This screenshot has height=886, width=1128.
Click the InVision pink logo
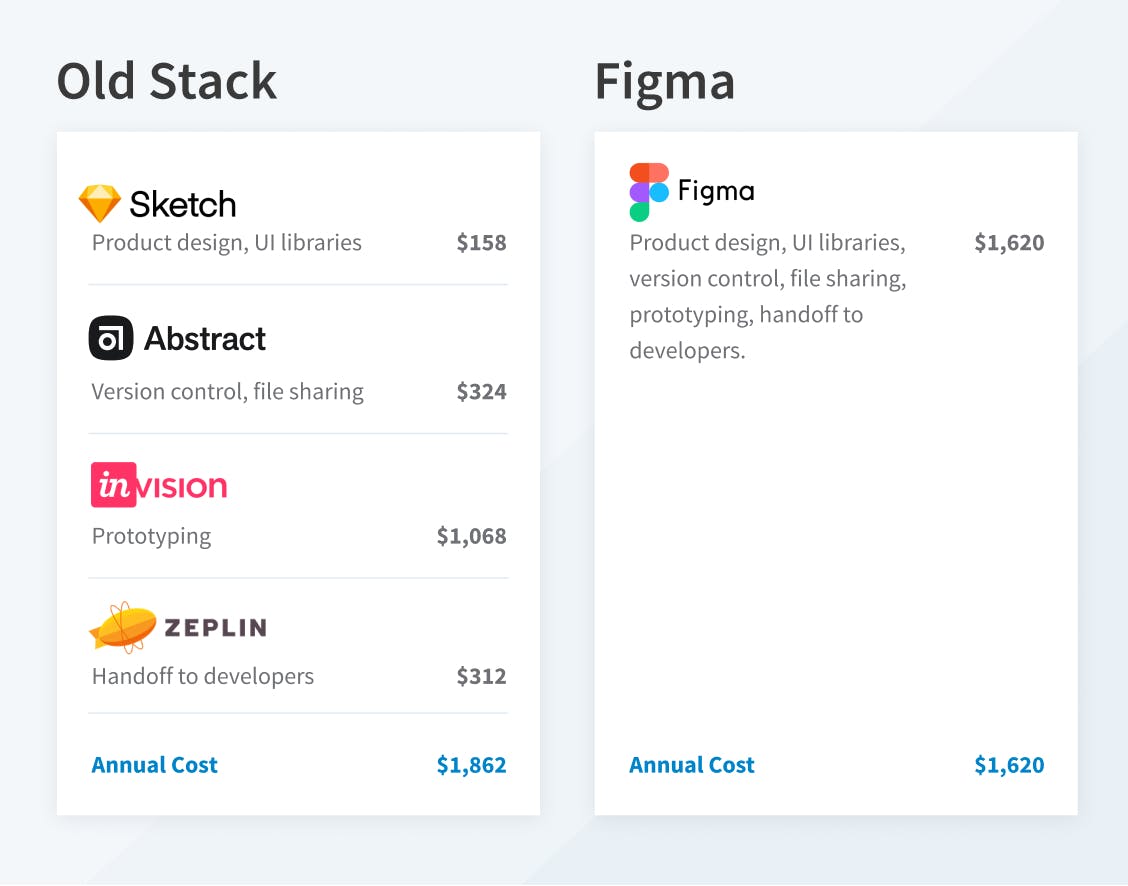point(159,485)
